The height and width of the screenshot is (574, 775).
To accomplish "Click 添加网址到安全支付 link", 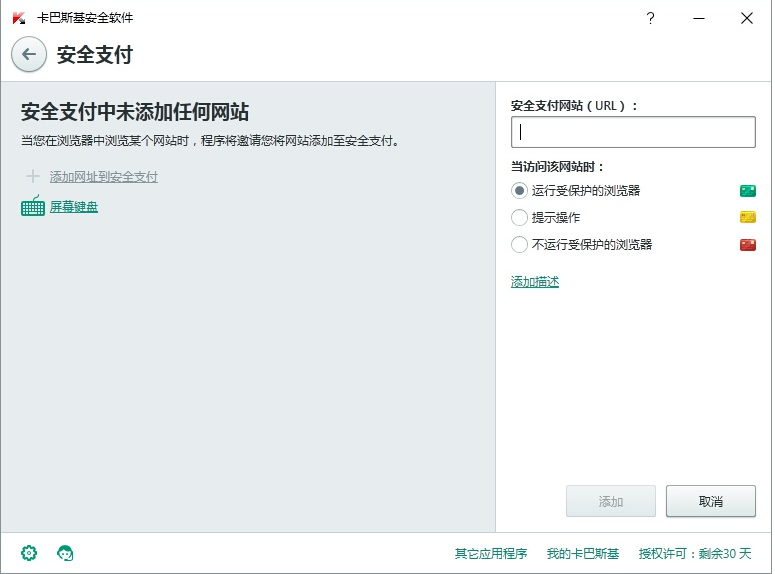I will [104, 177].
